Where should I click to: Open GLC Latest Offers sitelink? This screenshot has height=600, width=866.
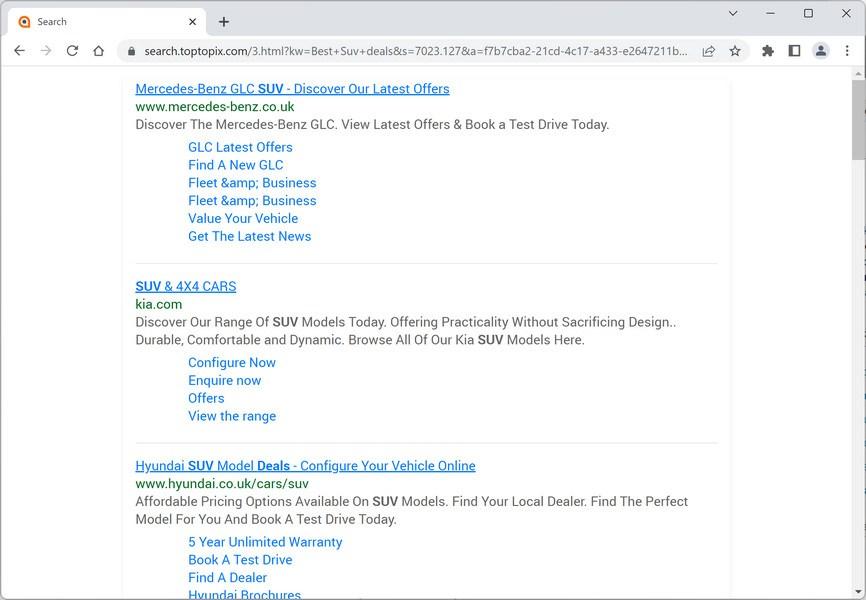click(240, 148)
